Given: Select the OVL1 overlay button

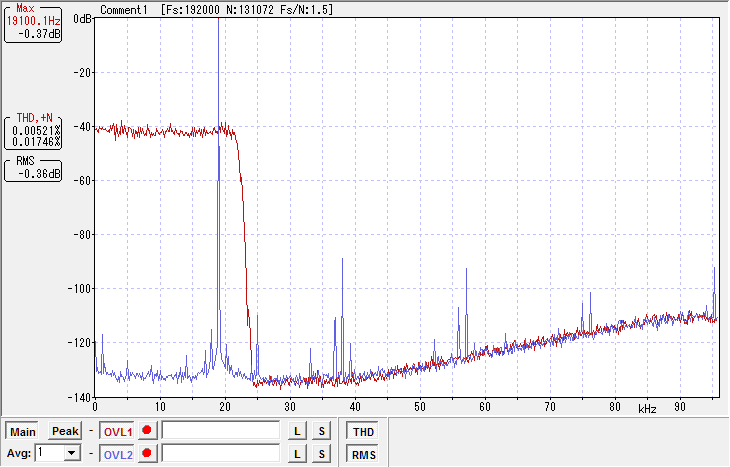Looking at the screenshot, I should tap(118, 432).
